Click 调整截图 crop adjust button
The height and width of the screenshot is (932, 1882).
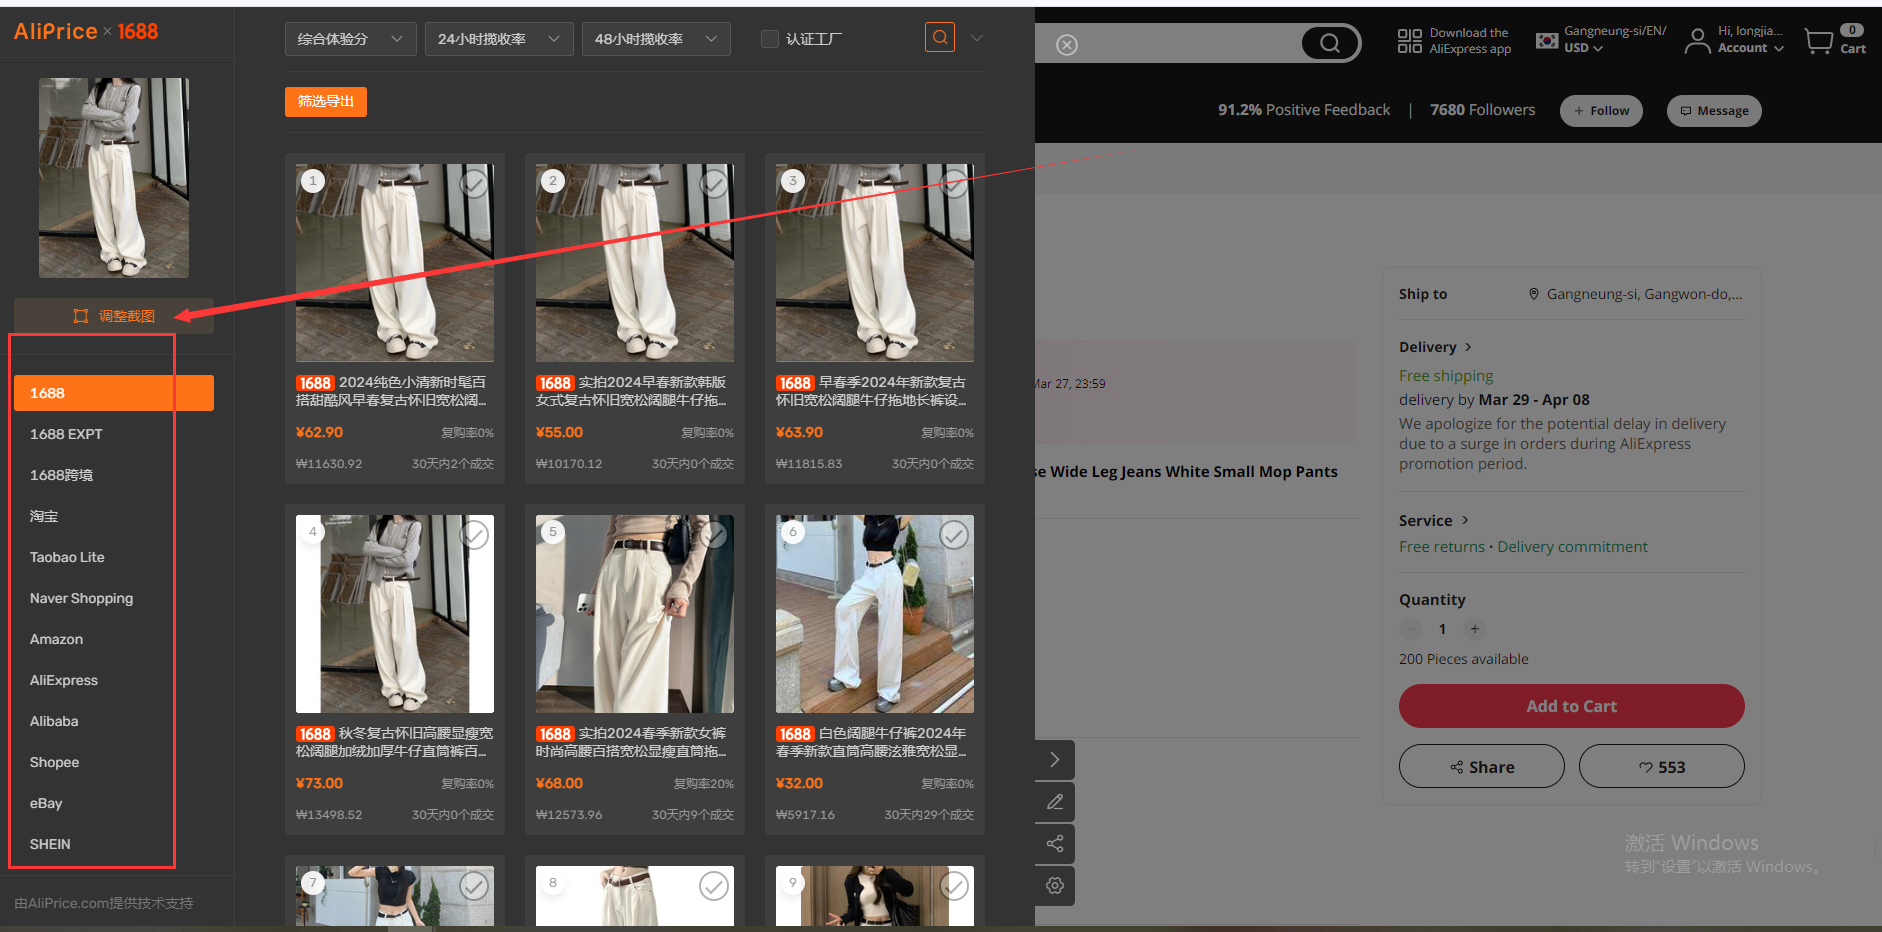[114, 316]
